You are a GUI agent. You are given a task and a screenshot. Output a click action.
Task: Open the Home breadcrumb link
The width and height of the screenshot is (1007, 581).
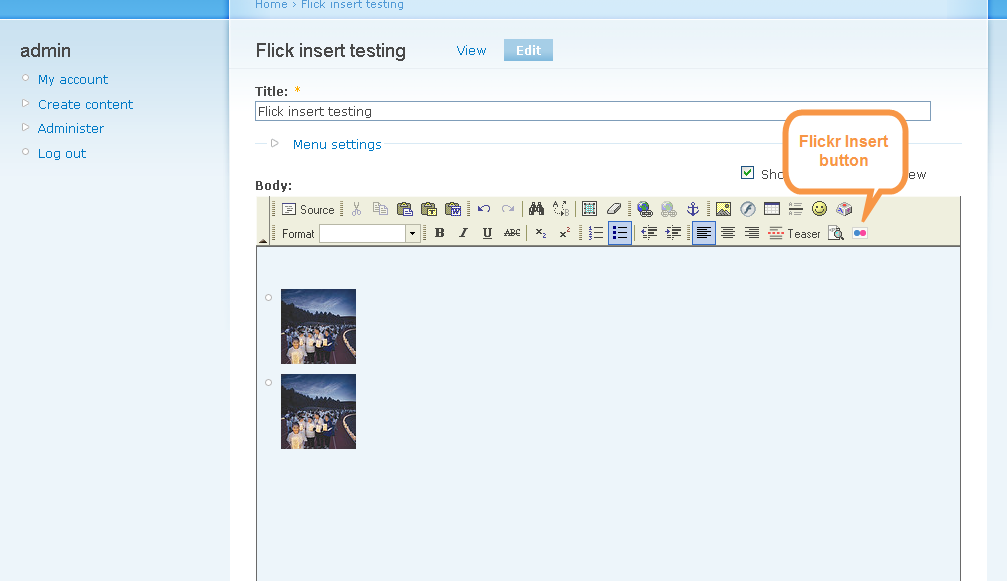click(x=270, y=5)
